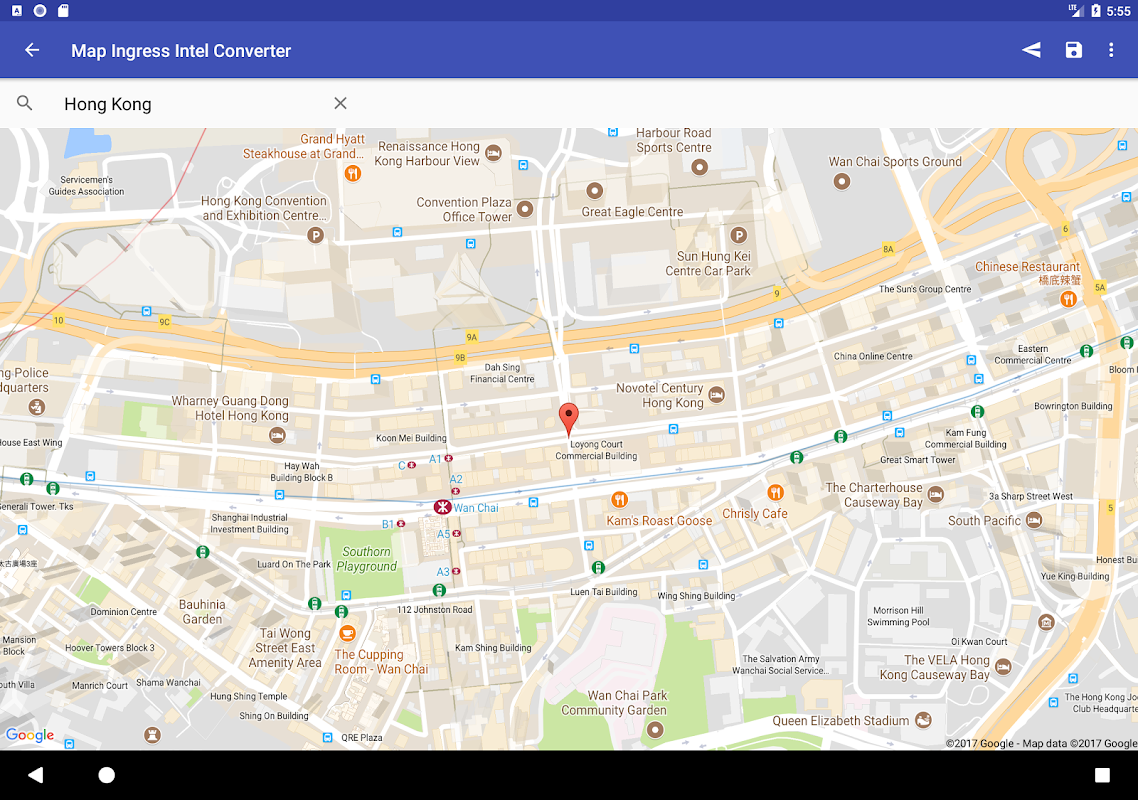Tap the Wan Chai Sports Ground marker

click(842, 181)
